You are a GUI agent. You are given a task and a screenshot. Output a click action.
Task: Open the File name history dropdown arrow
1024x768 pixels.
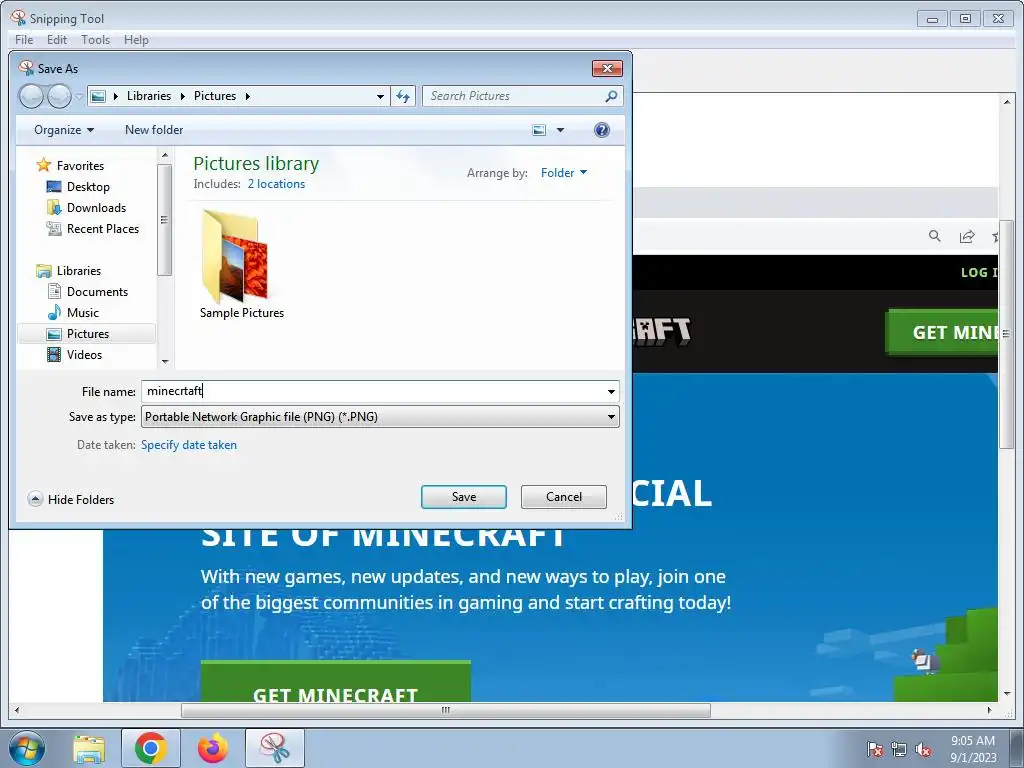click(611, 392)
